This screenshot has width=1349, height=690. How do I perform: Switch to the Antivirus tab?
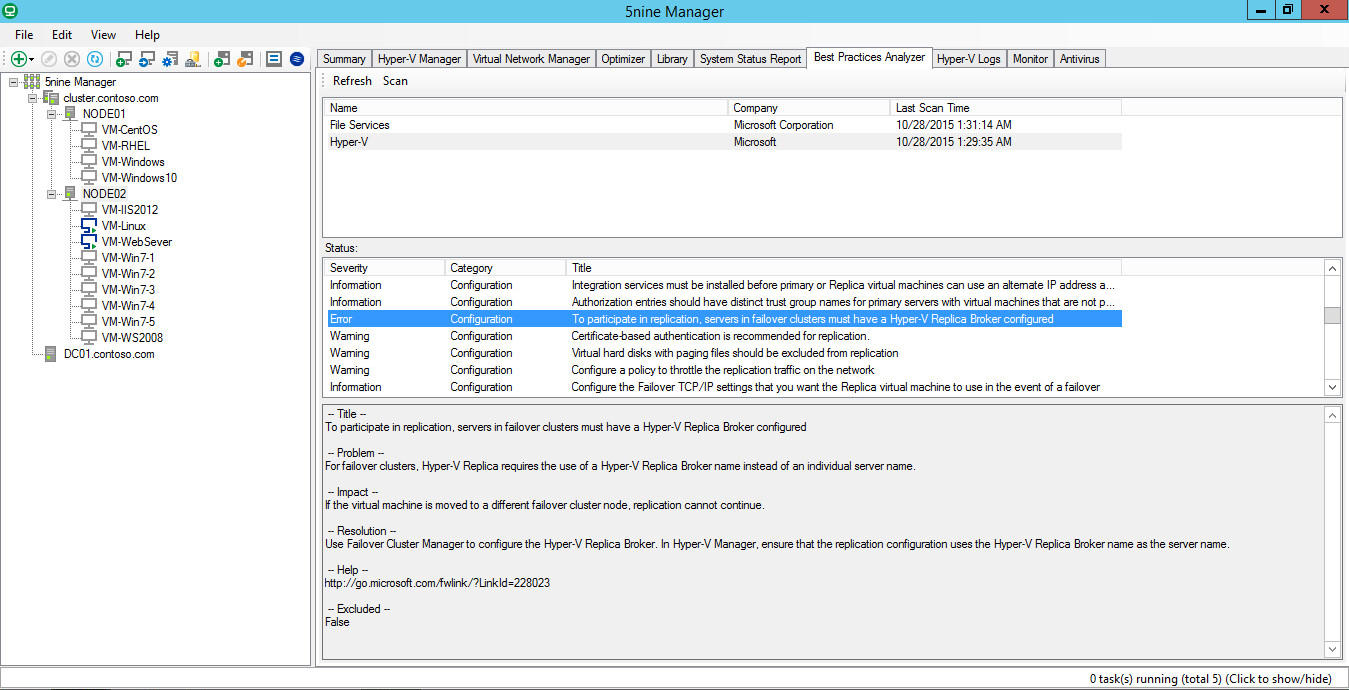1079,59
